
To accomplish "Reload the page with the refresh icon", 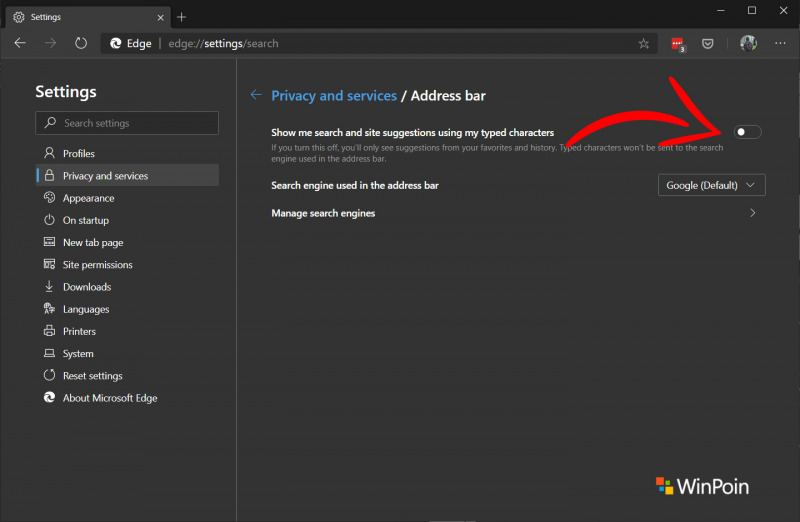I will (81, 43).
